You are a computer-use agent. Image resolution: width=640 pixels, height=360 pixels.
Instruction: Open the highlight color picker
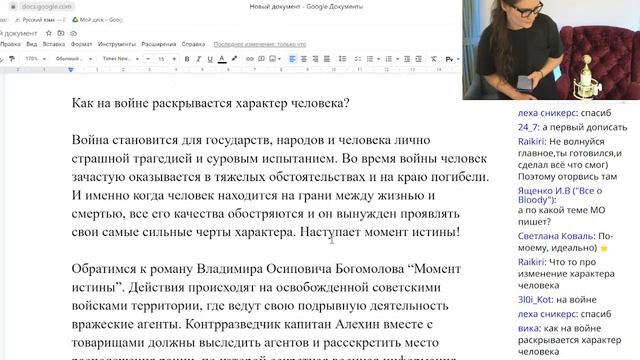(234, 59)
